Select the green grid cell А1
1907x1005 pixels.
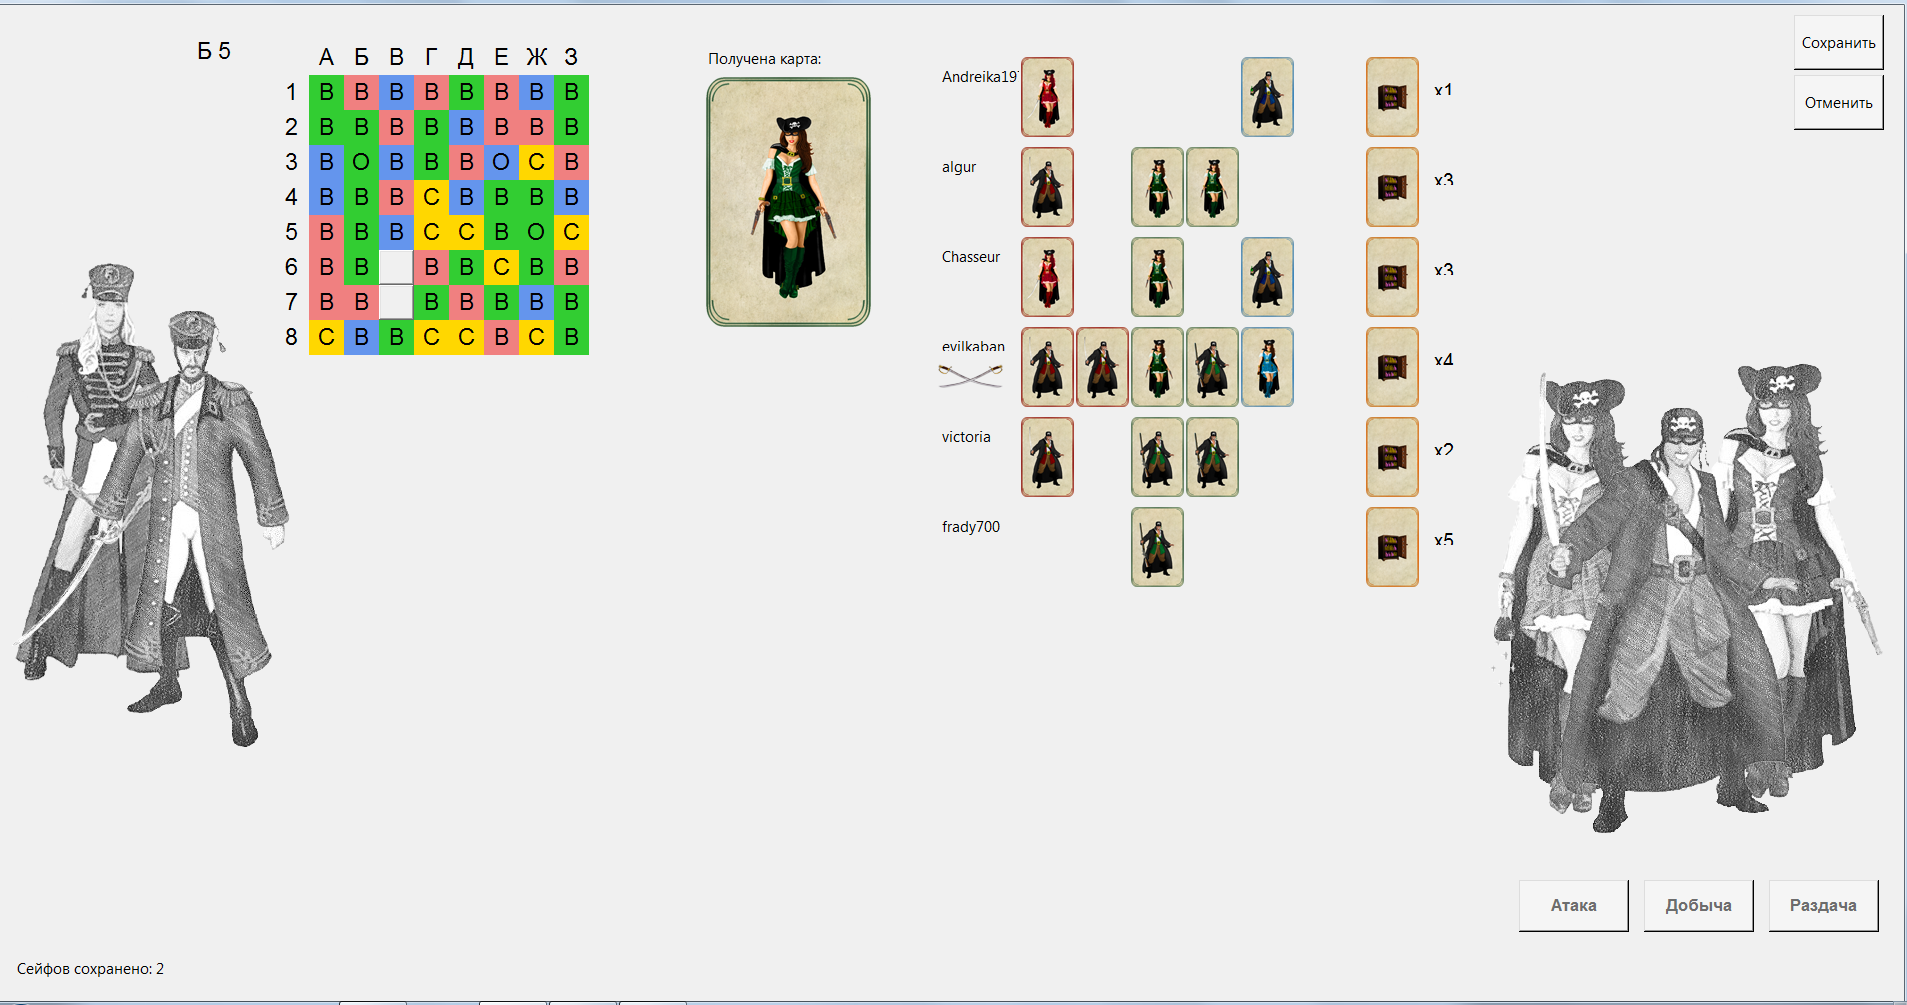pos(326,92)
